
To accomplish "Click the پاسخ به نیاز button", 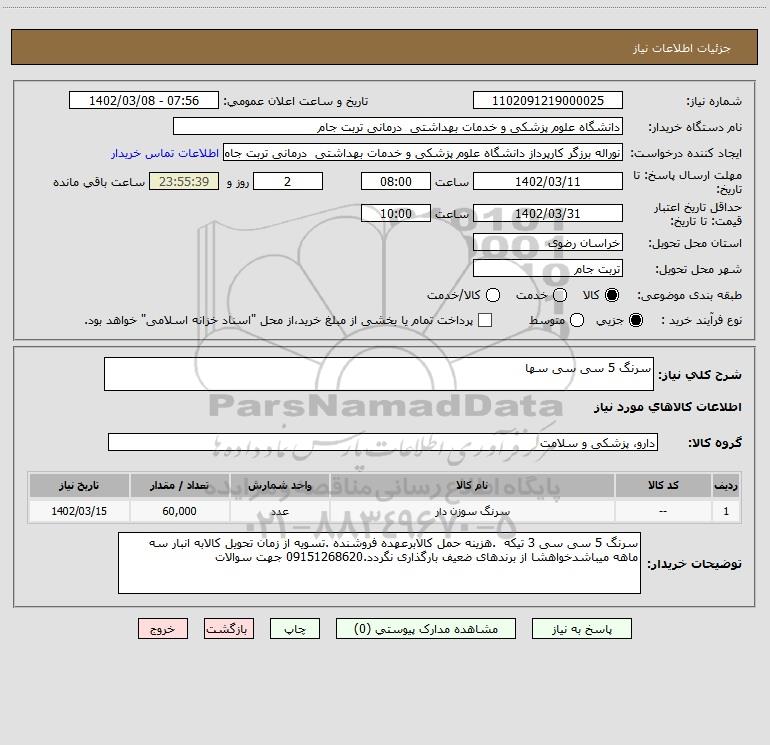I will (582, 629).
